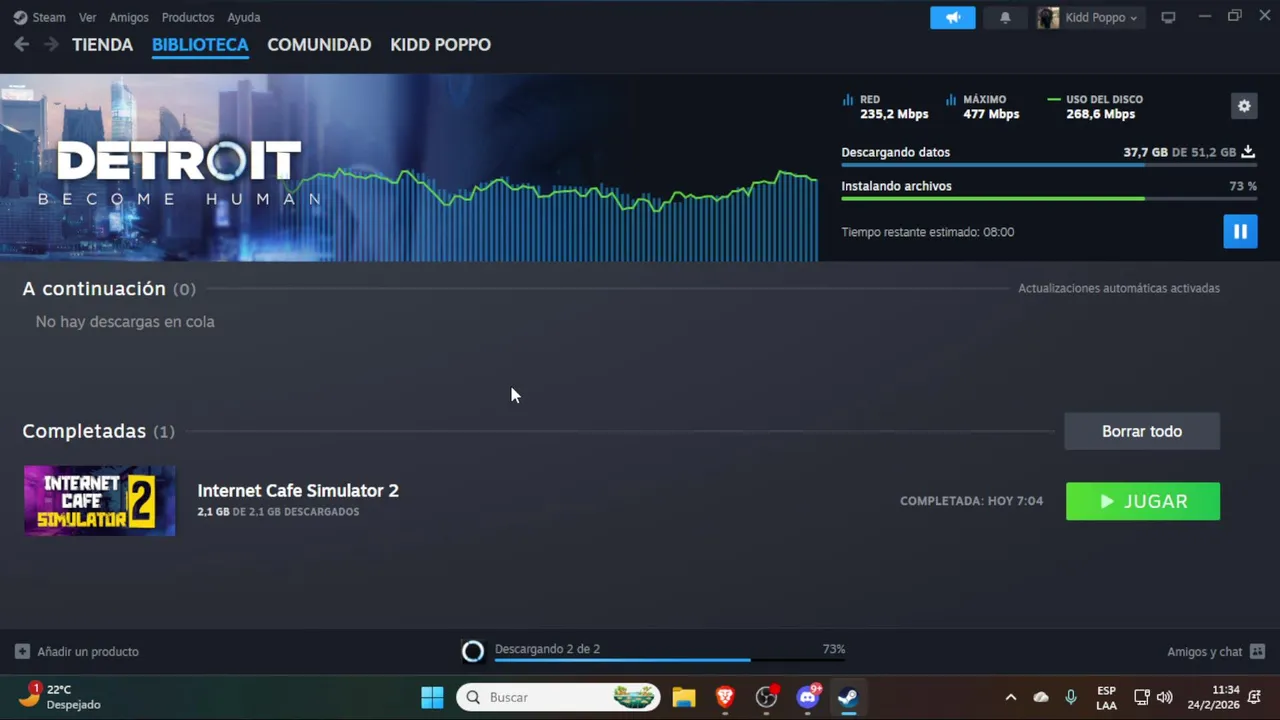Open the Productos menu
Image resolution: width=1280 pixels, height=720 pixels.
point(188,17)
